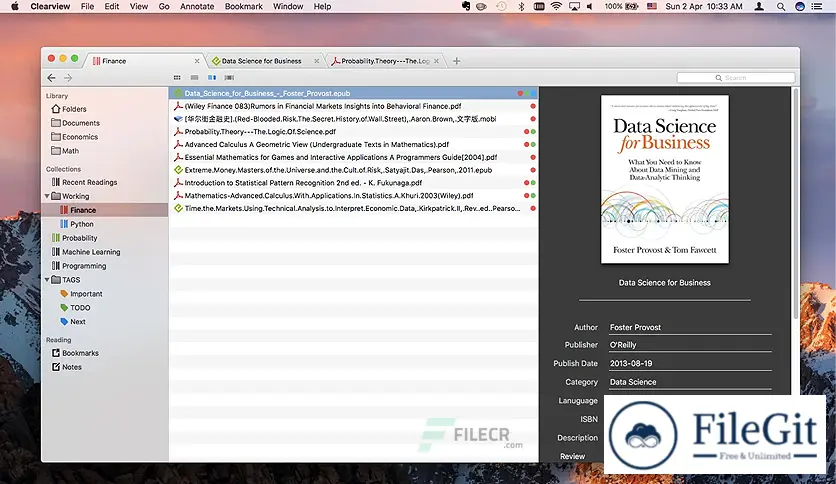Close the Data Science for Business tab

point(317,61)
